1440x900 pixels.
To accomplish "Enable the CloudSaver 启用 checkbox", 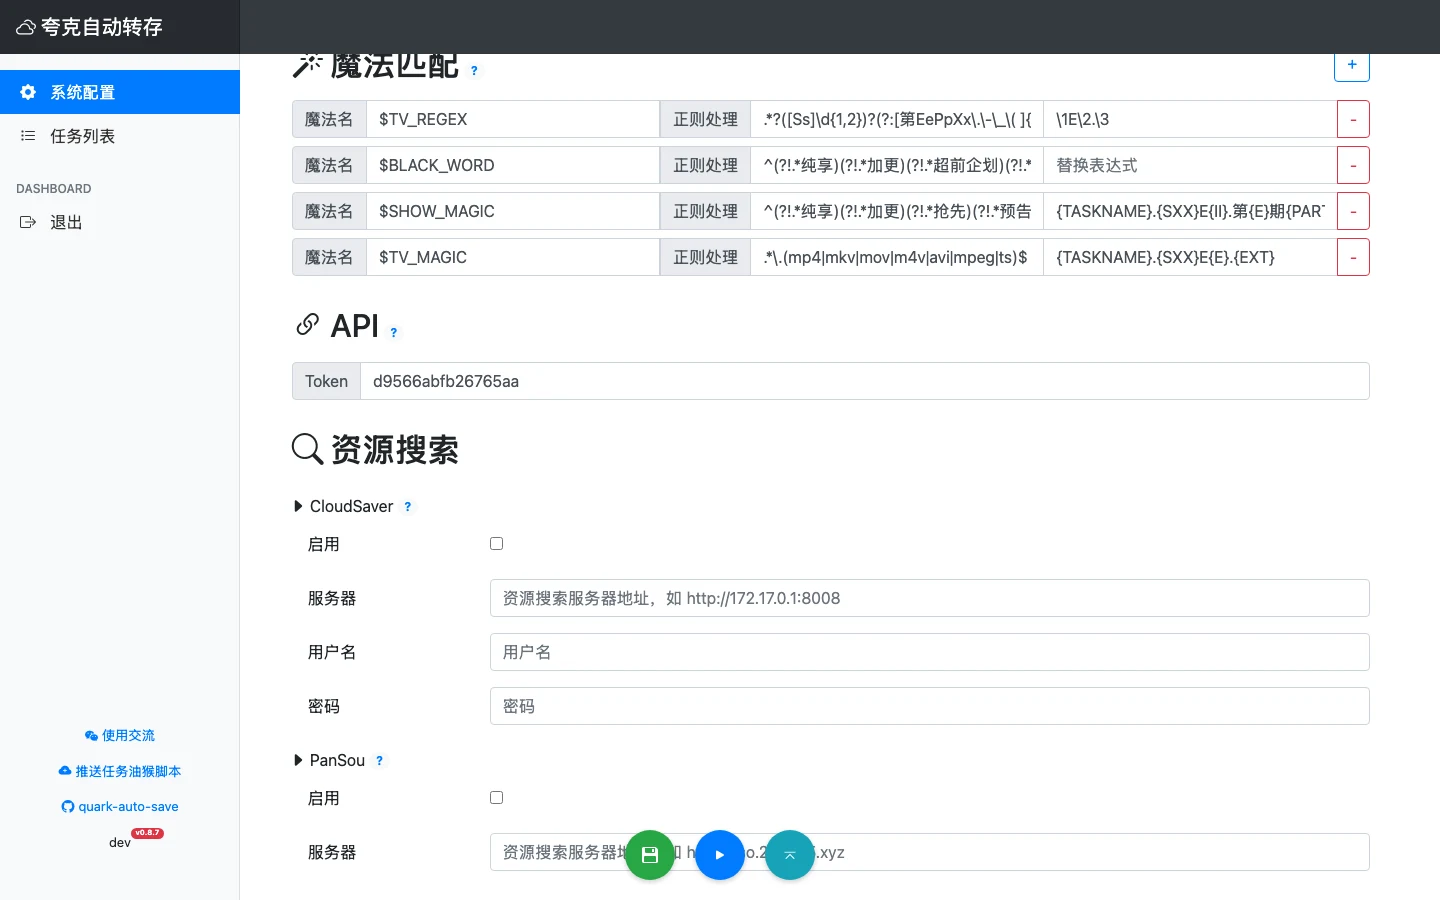I will (x=496, y=543).
